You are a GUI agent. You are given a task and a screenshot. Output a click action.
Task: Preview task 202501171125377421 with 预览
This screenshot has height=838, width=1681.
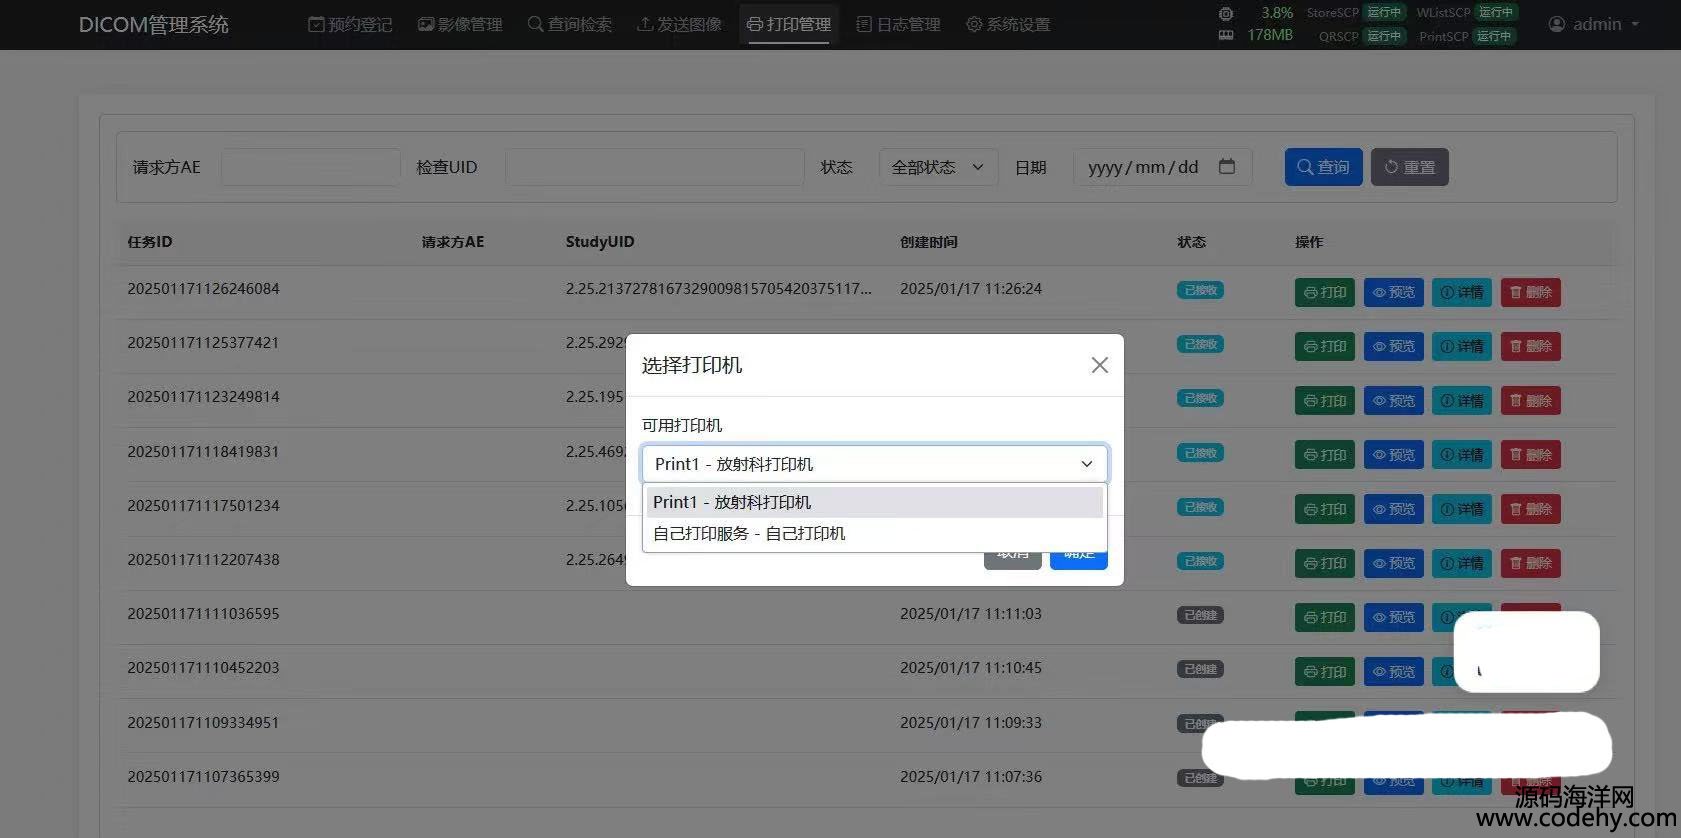point(1393,347)
